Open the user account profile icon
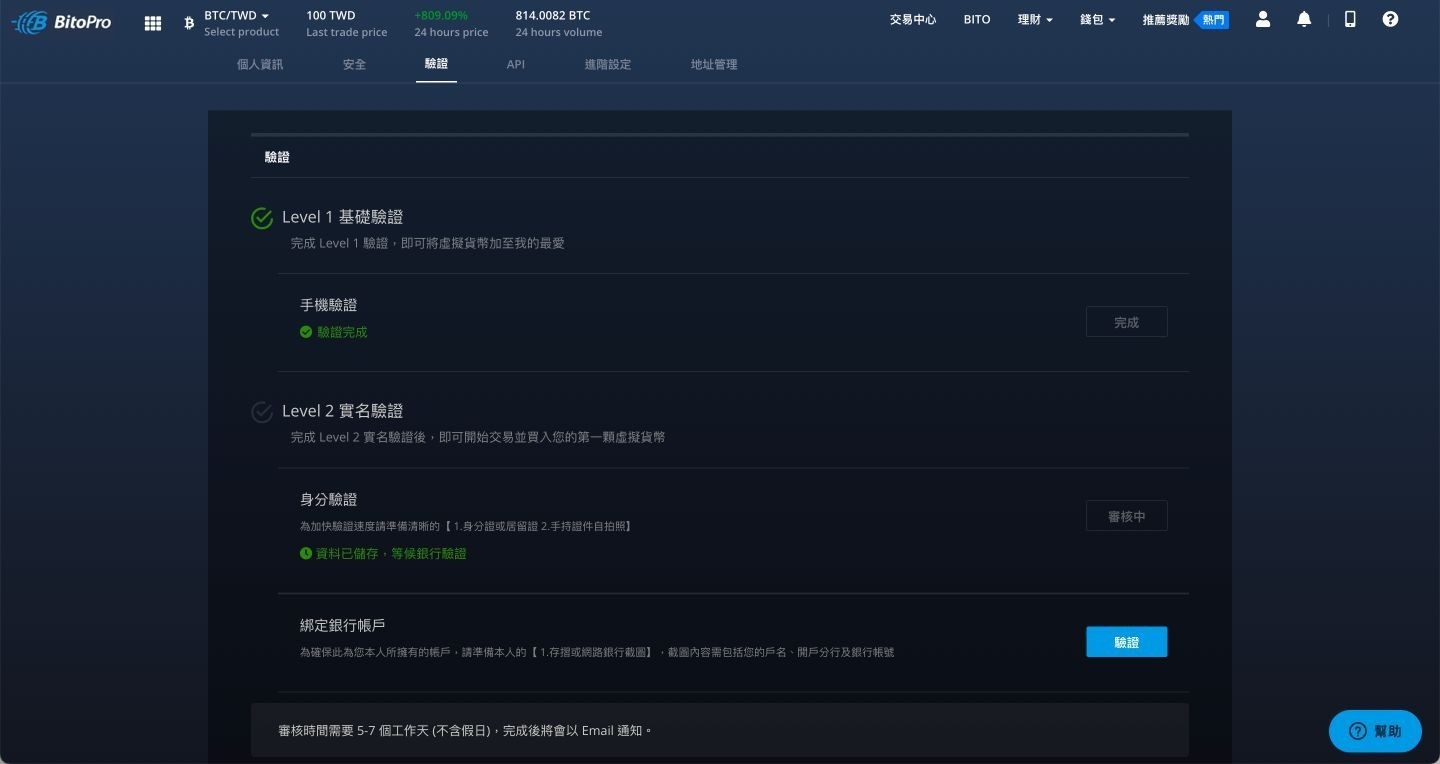 [x=1263, y=19]
